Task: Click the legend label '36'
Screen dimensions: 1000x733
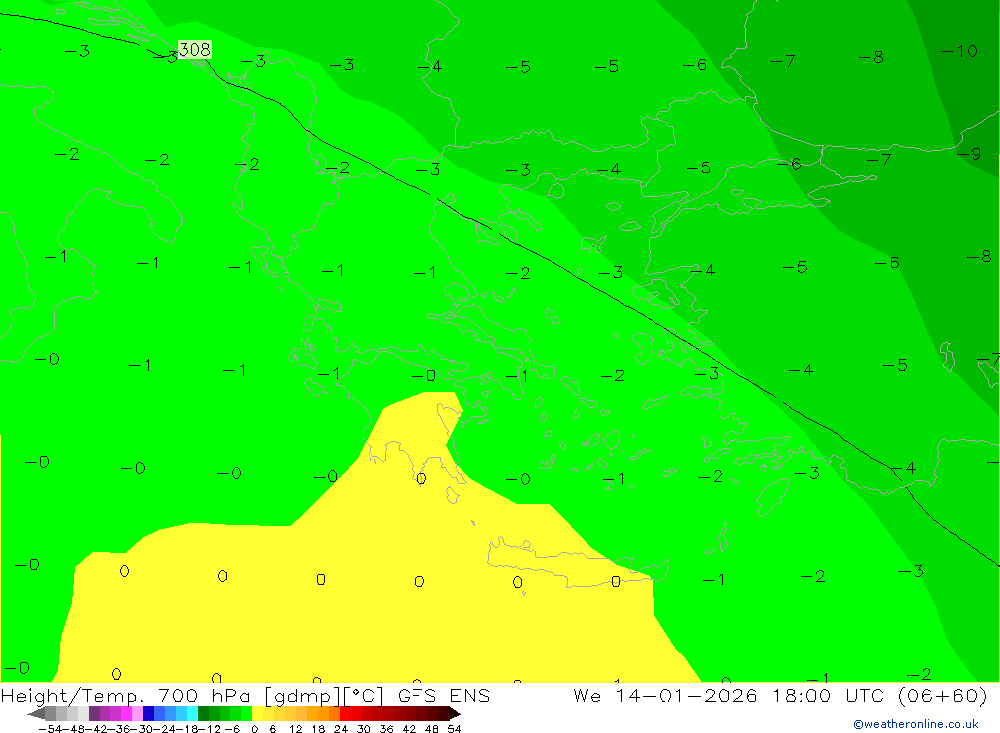Action: 386,729
